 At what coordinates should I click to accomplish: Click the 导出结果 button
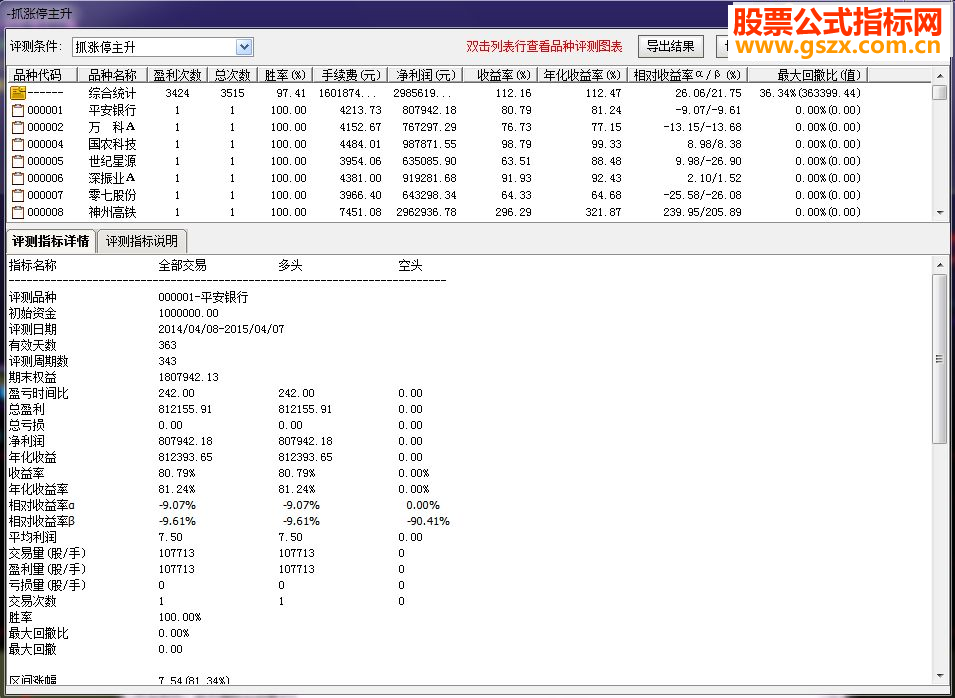coord(671,46)
